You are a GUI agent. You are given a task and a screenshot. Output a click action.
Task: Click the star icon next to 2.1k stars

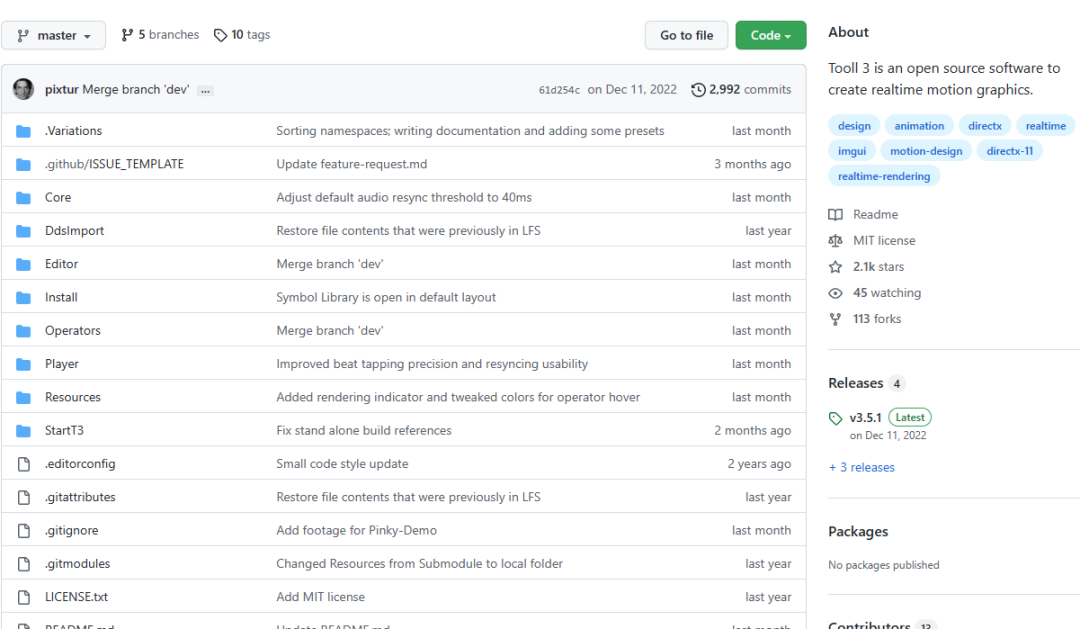[x=836, y=266]
